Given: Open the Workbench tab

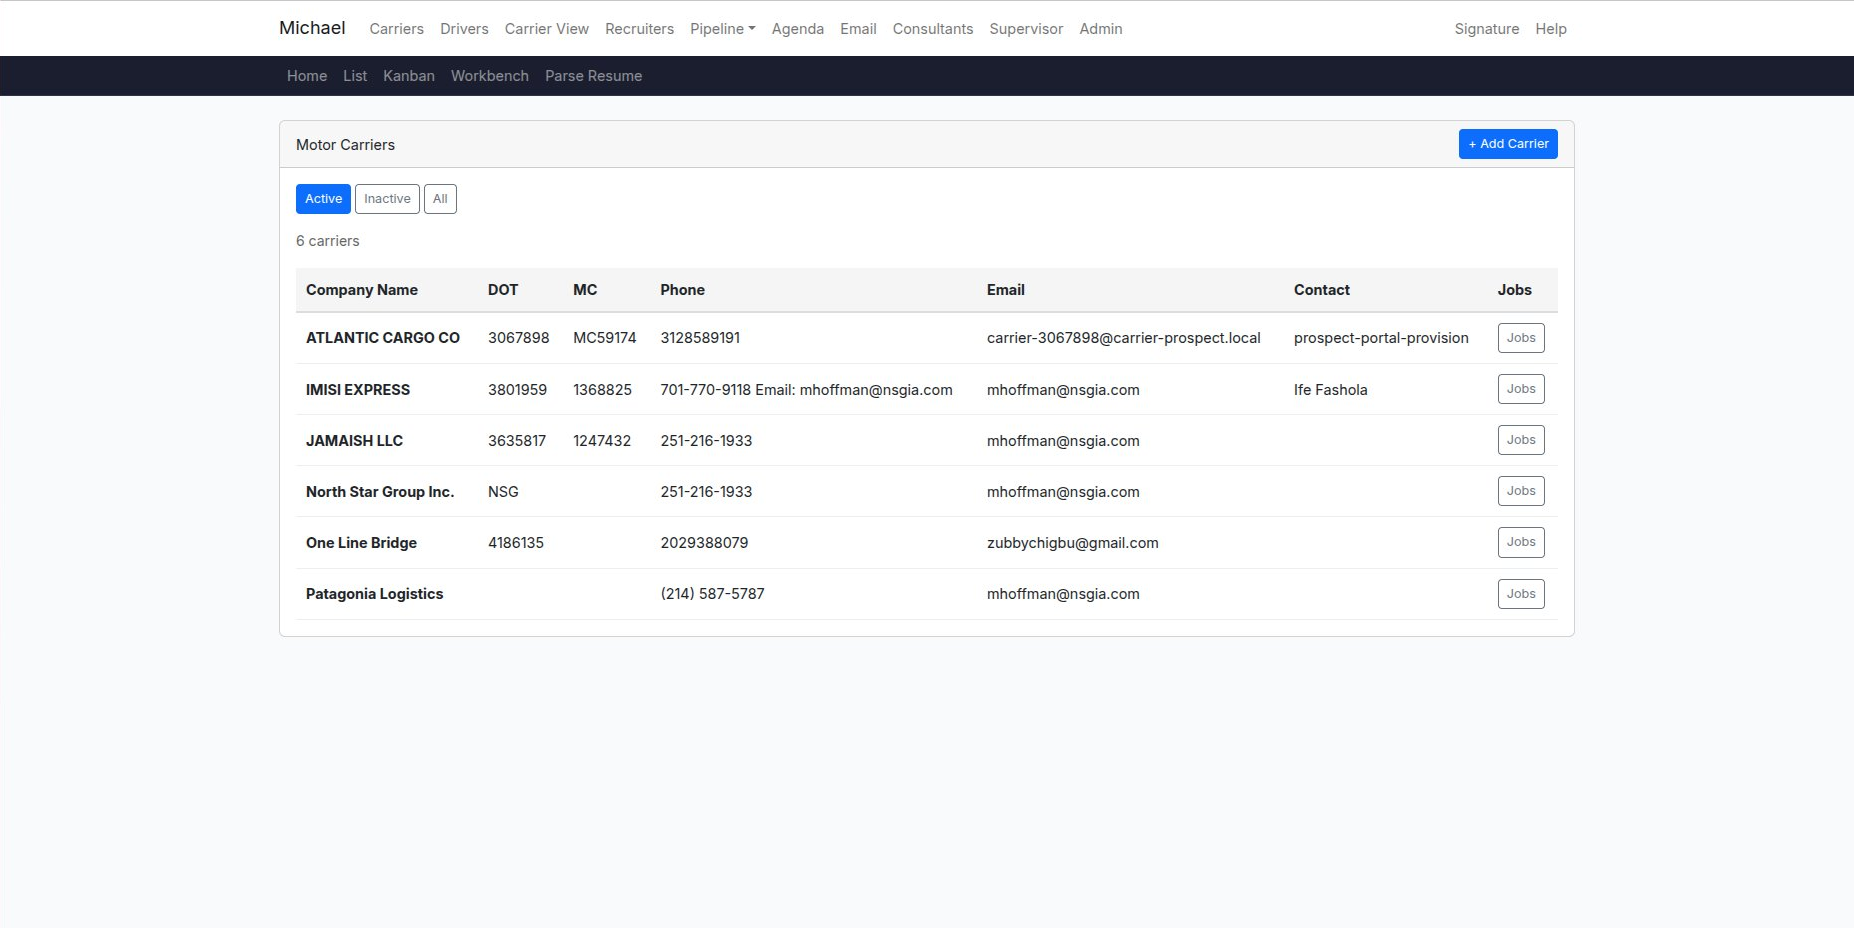Looking at the screenshot, I should coord(490,76).
